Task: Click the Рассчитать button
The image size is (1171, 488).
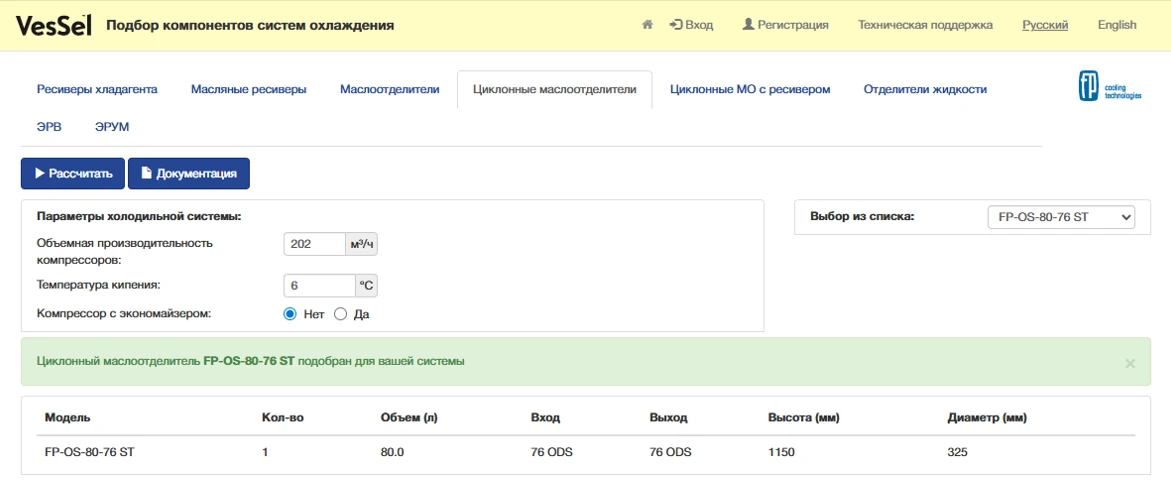Action: coord(72,173)
